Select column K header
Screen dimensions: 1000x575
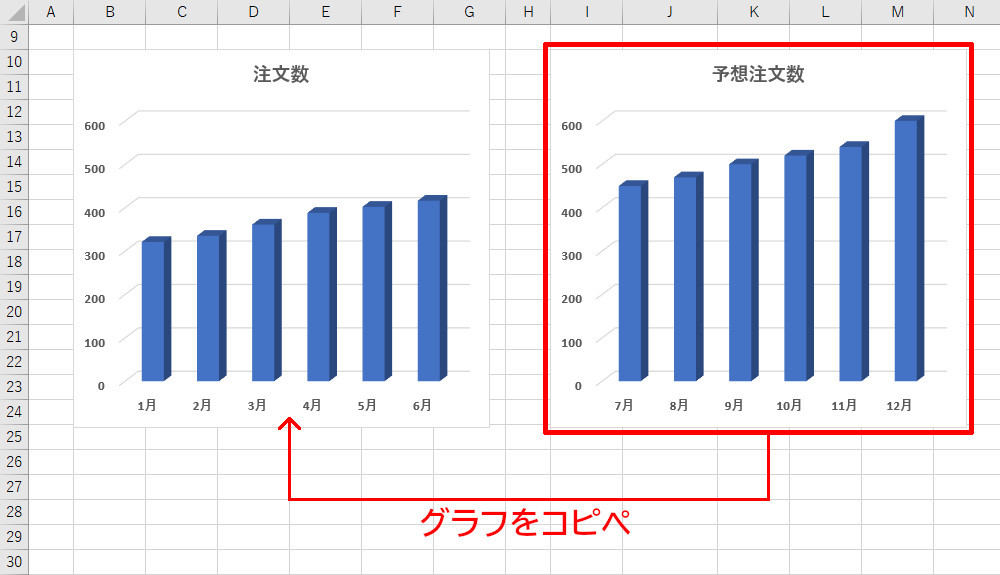753,11
